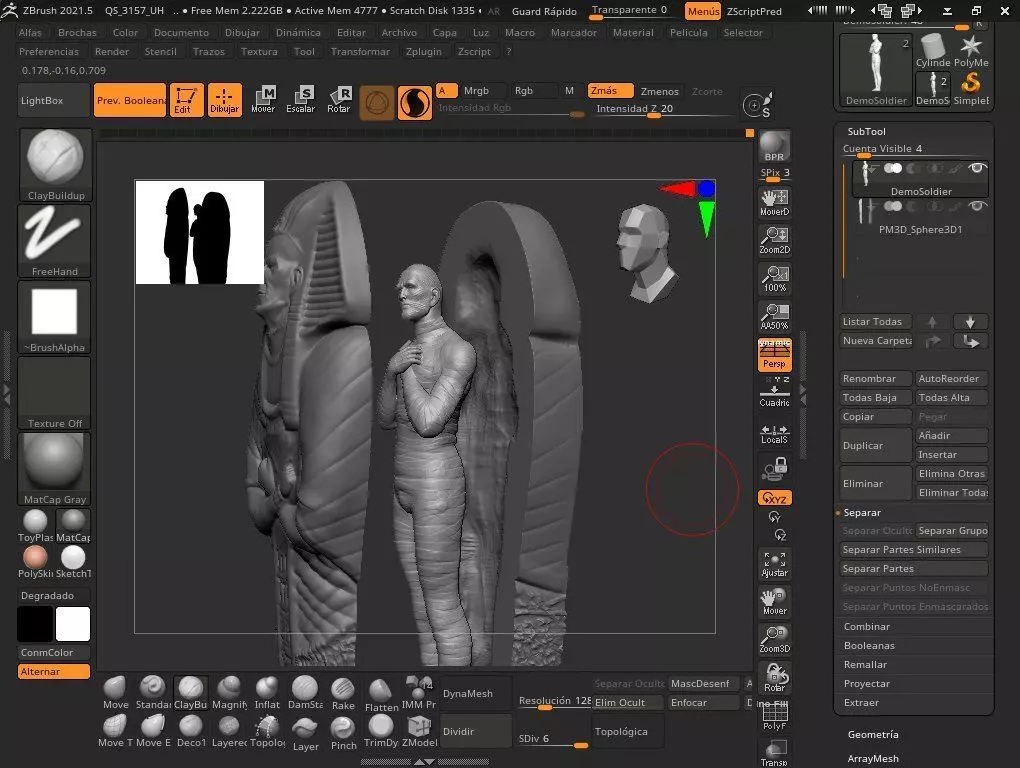Viewport: 1020px width, 768px height.
Task: Open the Brochas menu
Action: pos(77,33)
